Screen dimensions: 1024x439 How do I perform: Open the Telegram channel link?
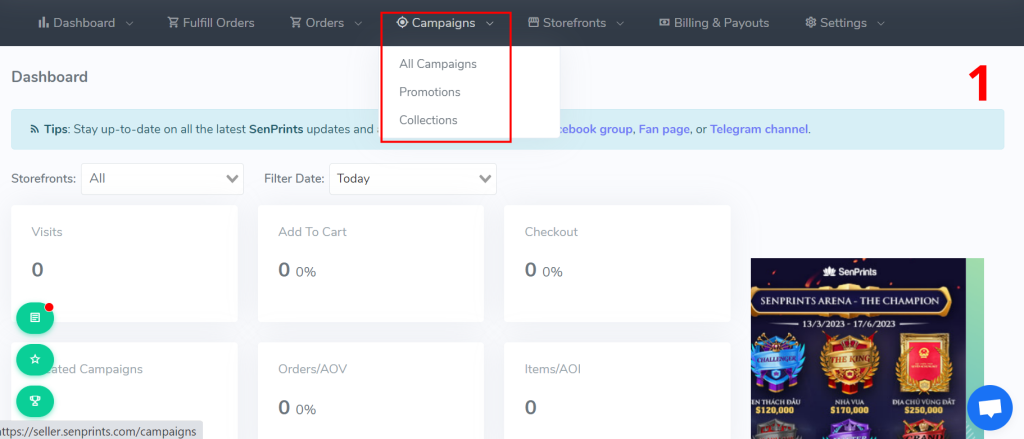(x=759, y=129)
